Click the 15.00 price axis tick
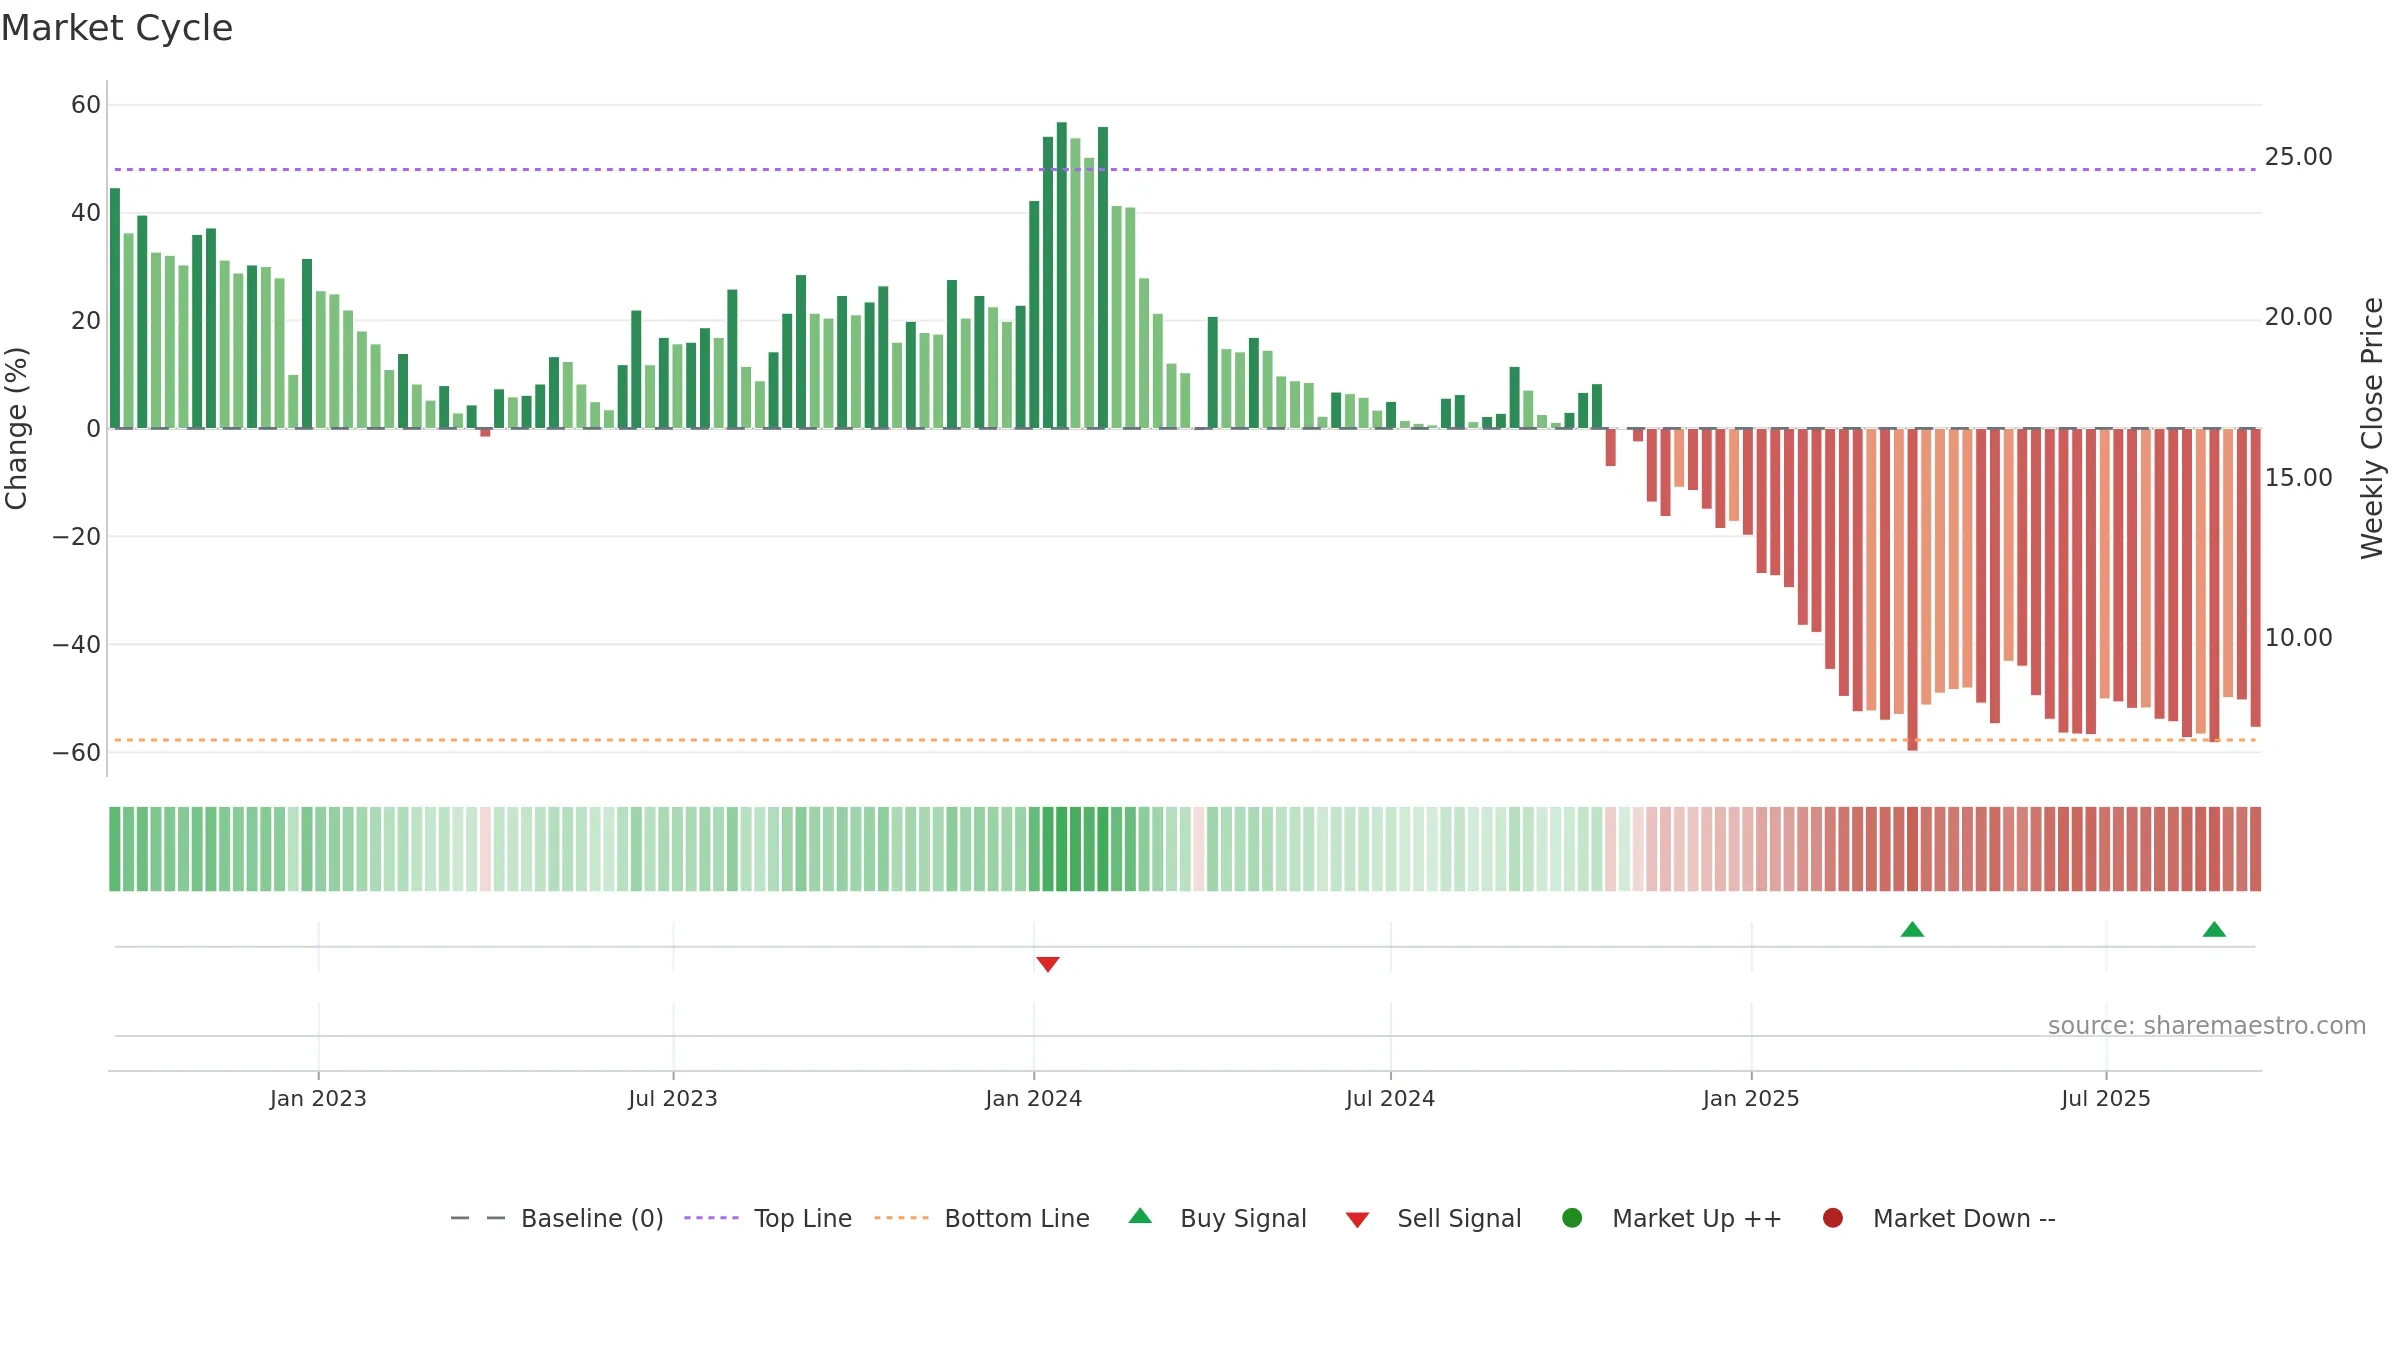Screen dimensions: 2400x1350 click(2298, 478)
